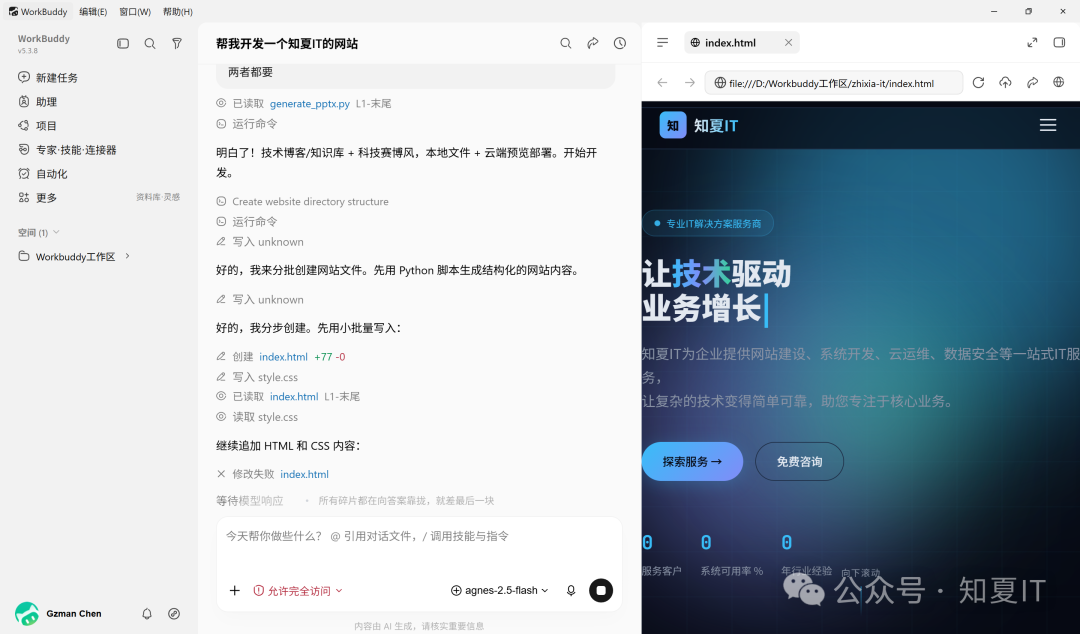Open preview in external browser globe
1080x634 pixels.
1059,83
